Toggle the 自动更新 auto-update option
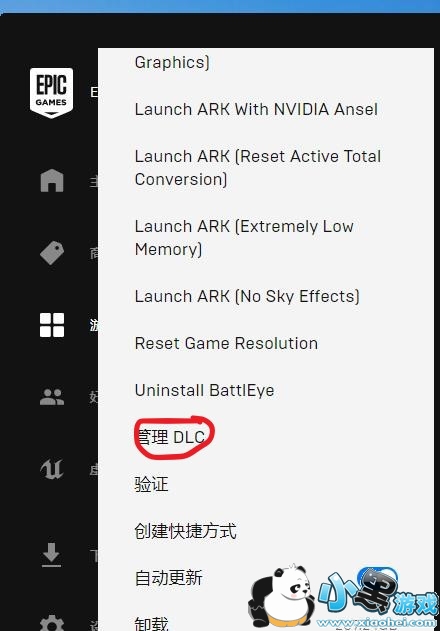The width and height of the screenshot is (440, 631). coord(169,577)
